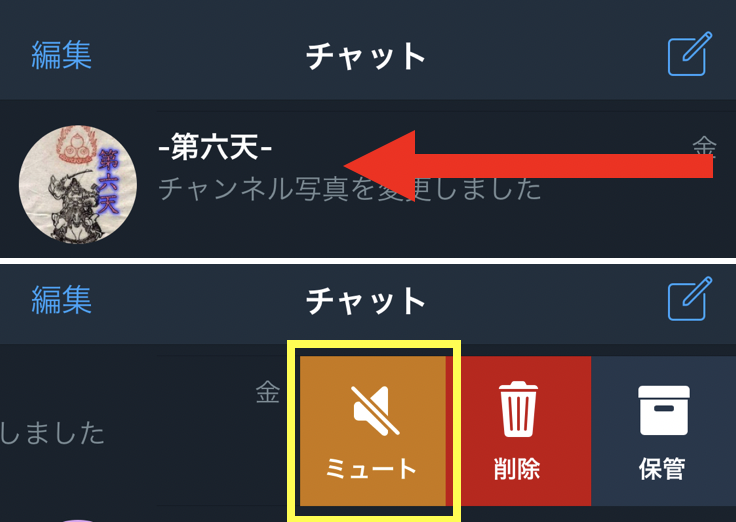Tap the しました text in swiped row
736x522 pixels.
point(52,433)
